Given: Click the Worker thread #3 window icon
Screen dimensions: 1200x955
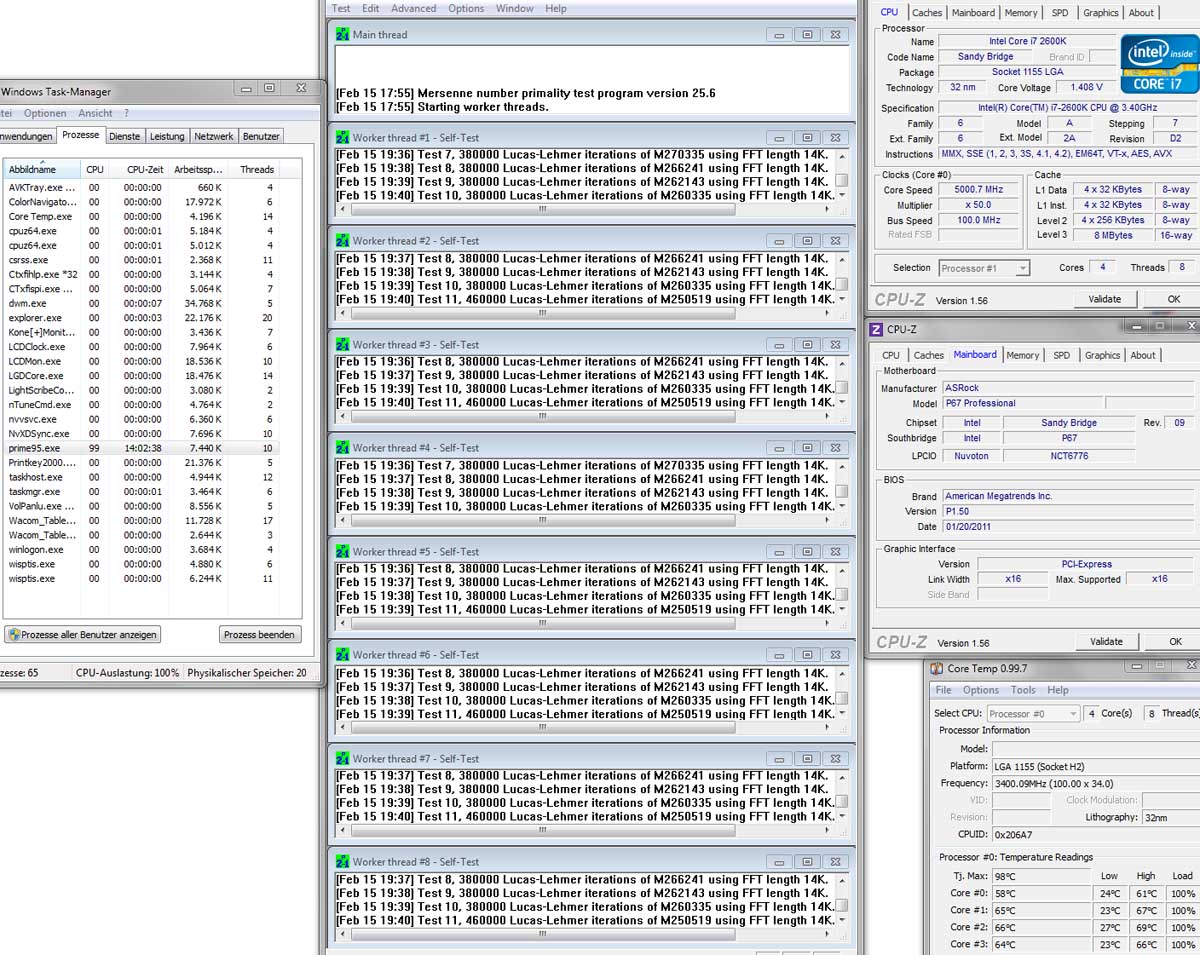Looking at the screenshot, I should tap(343, 344).
